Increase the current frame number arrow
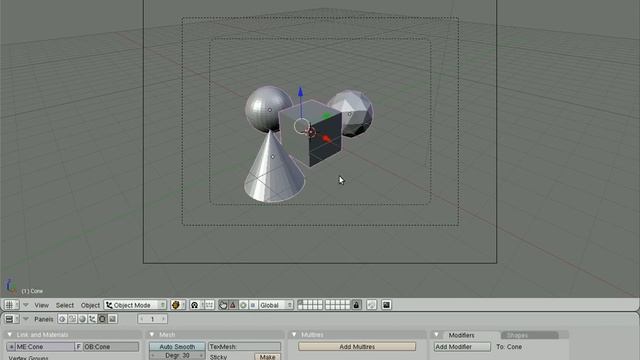Screen dimensions: 640x360 click(163, 319)
